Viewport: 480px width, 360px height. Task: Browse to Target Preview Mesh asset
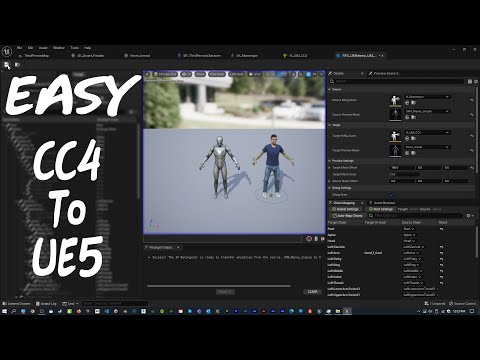414,153
